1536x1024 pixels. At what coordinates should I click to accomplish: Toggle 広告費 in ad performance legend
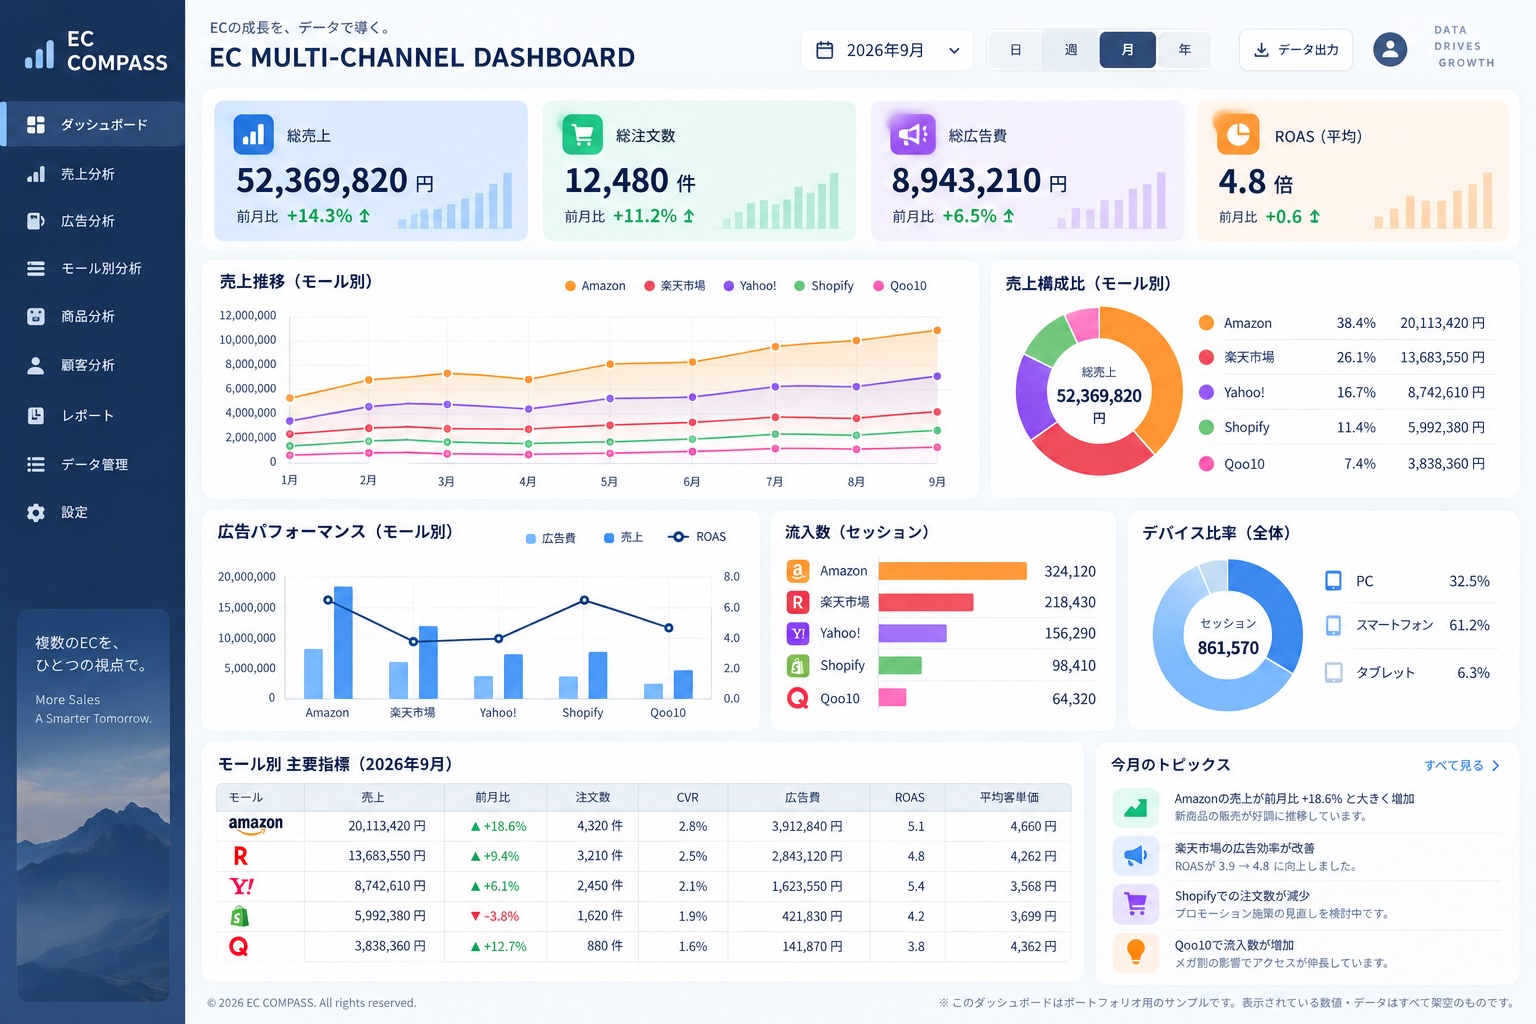[x=551, y=538]
